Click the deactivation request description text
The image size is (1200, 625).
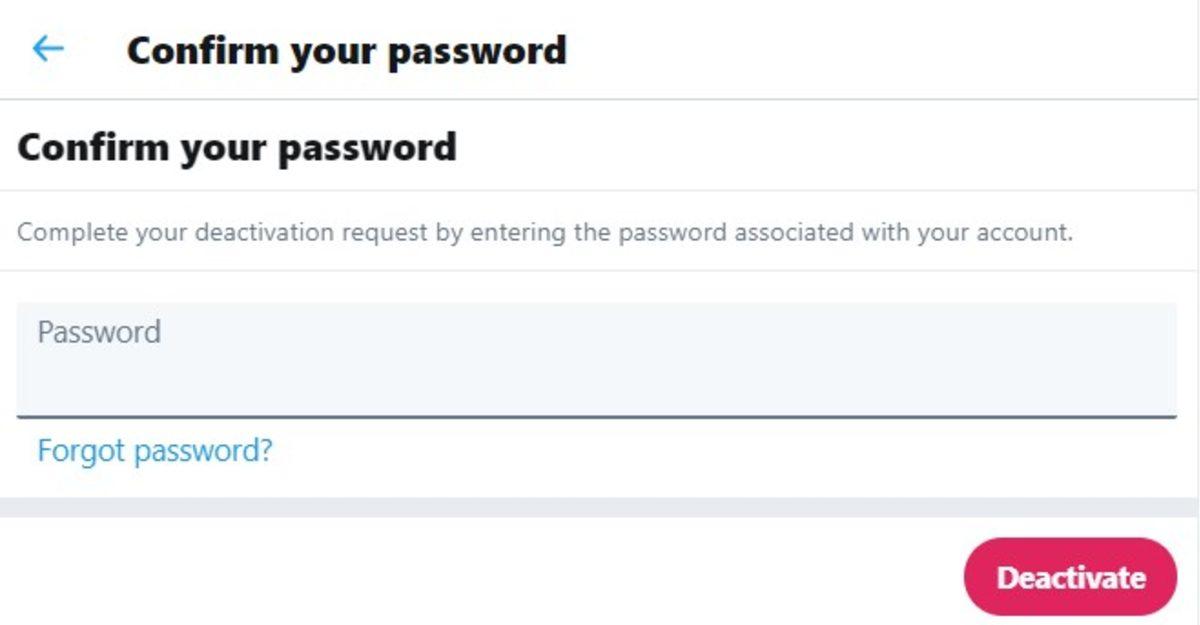point(545,233)
